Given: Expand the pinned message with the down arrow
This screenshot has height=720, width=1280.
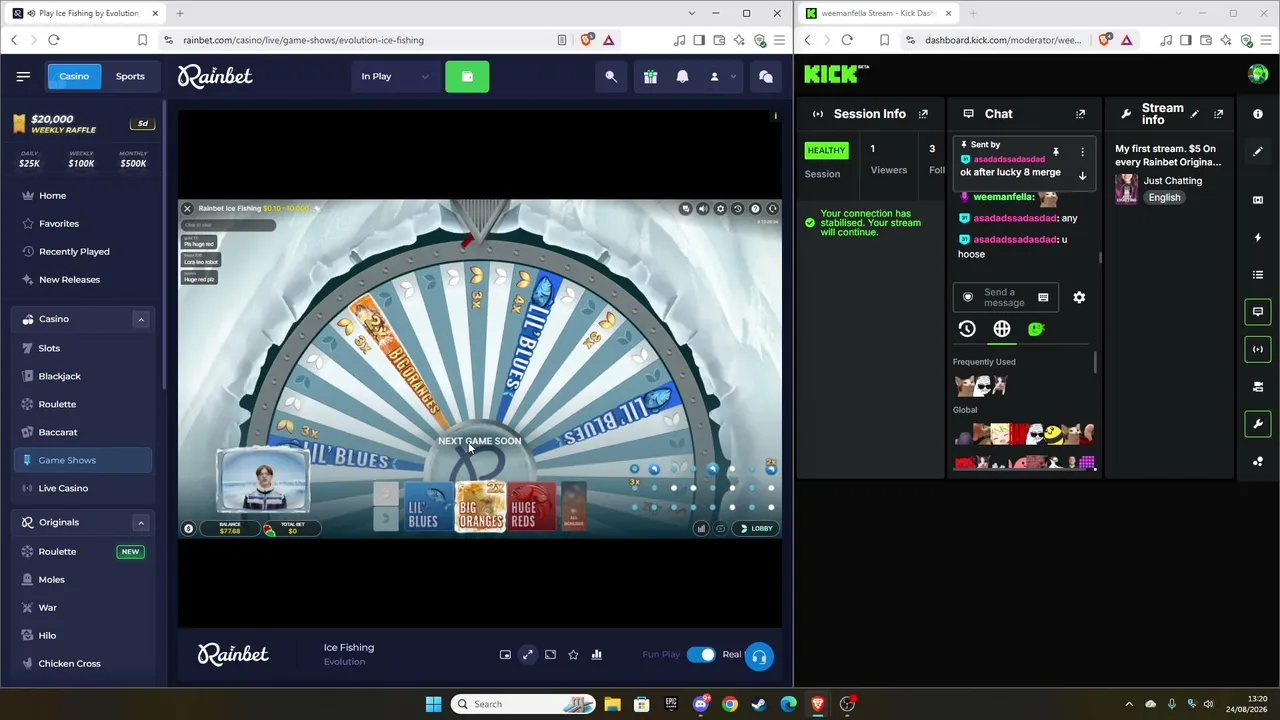Looking at the screenshot, I should coord(1082,175).
